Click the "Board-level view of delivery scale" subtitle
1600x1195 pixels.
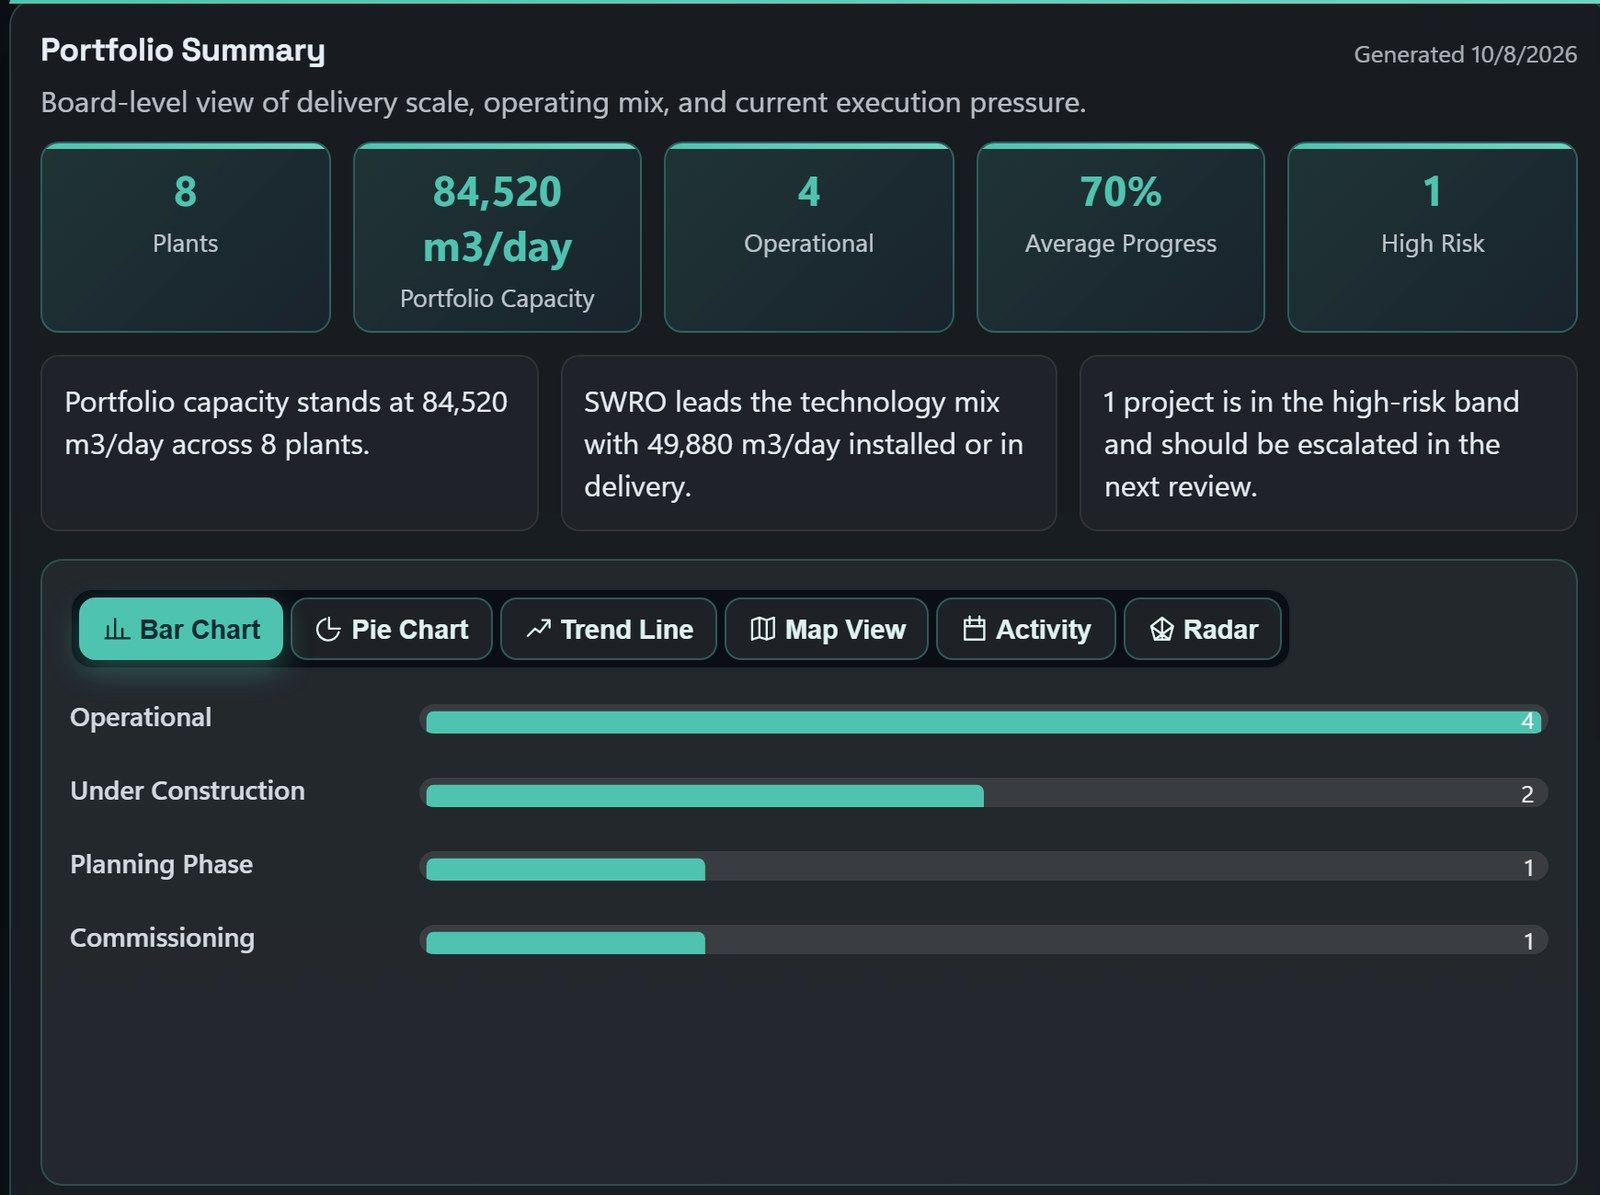[563, 102]
